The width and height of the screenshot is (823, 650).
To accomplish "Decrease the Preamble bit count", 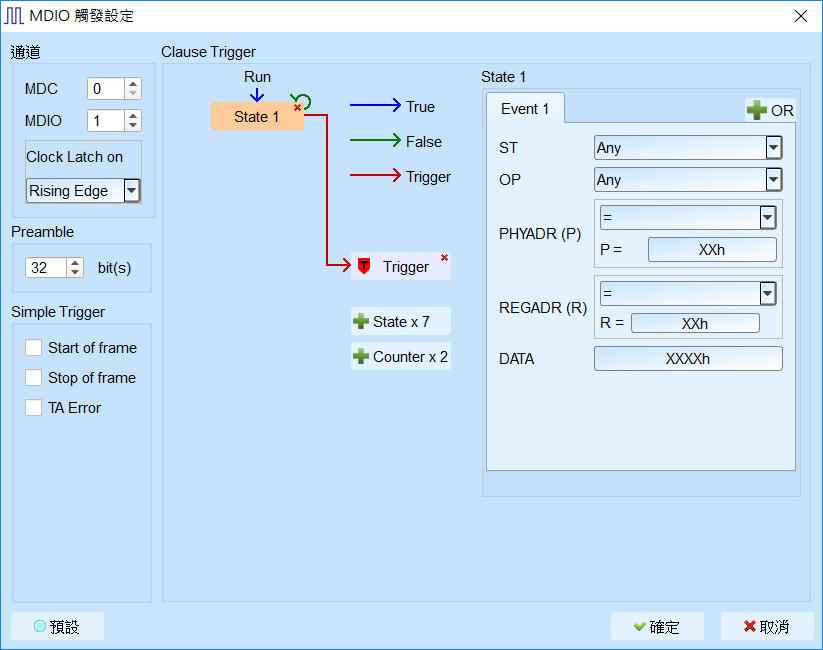I will (x=75, y=272).
